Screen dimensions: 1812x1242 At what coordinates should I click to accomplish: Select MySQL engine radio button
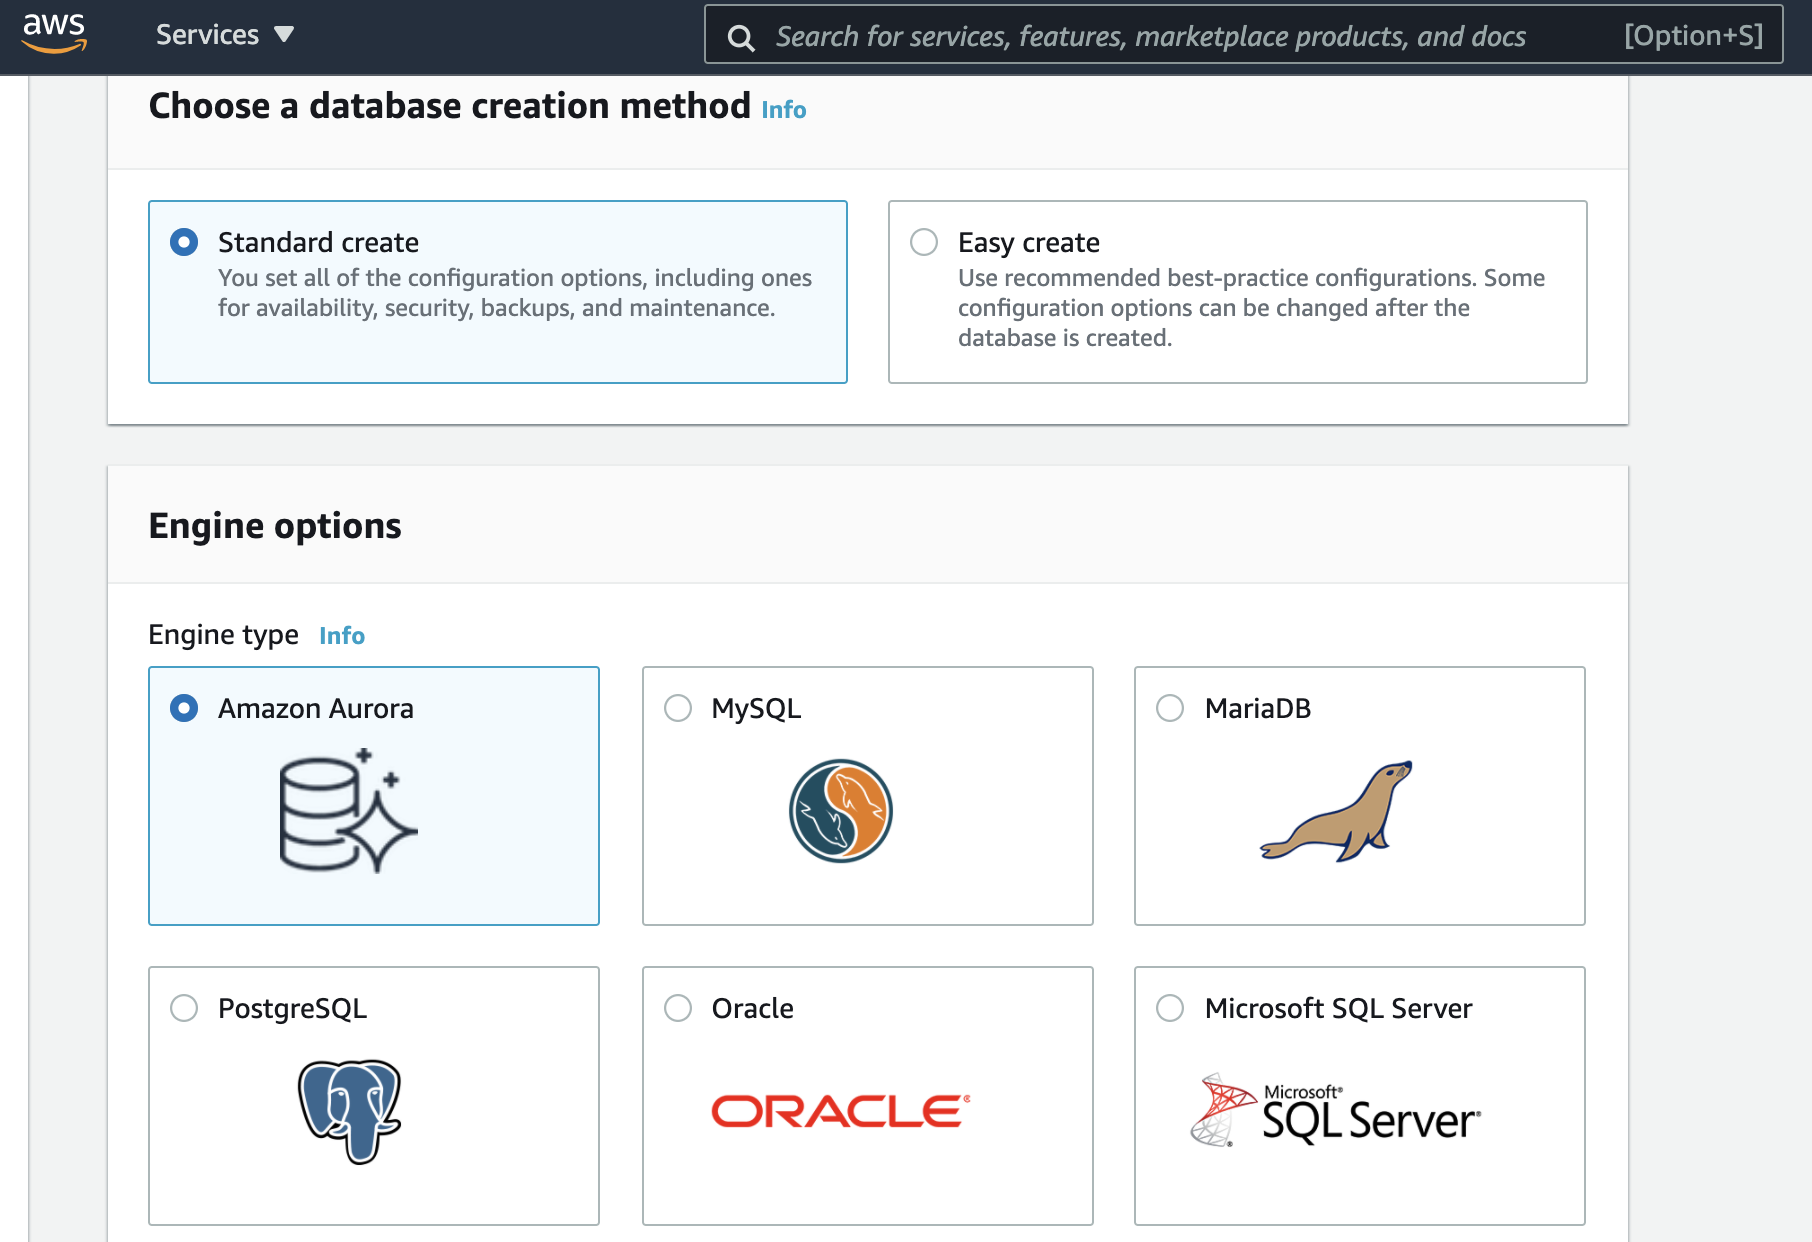click(678, 708)
